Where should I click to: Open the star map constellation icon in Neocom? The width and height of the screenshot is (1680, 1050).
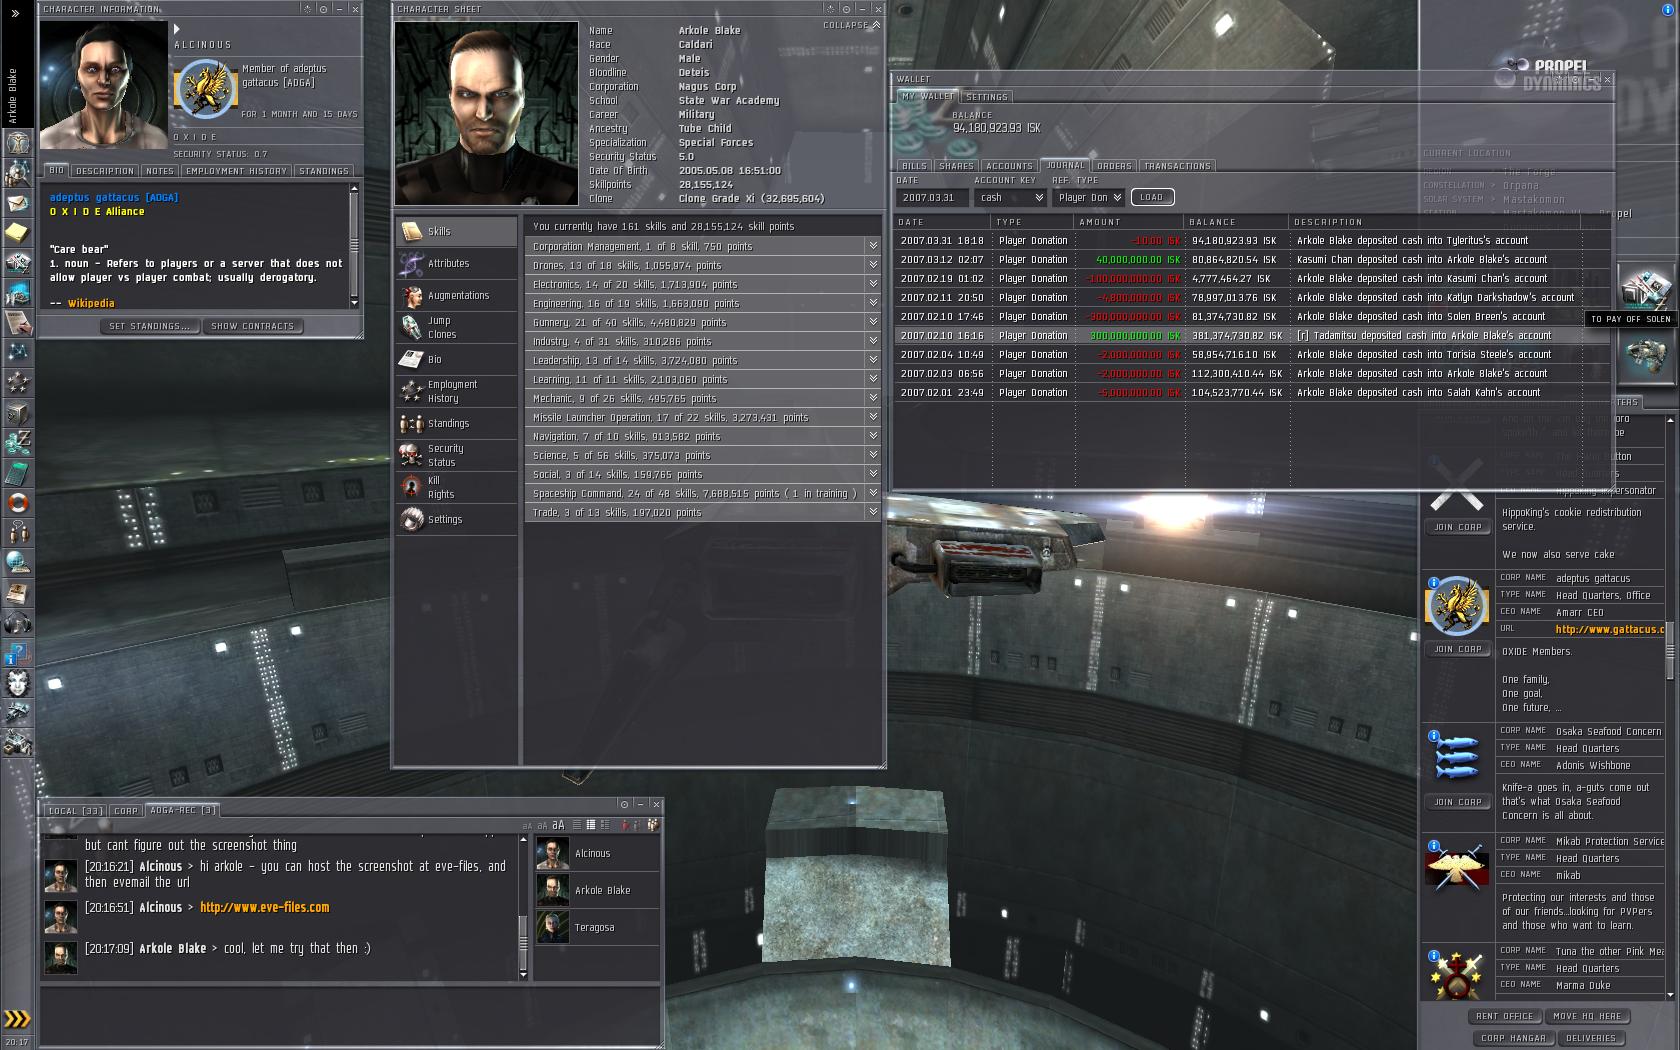[18, 352]
